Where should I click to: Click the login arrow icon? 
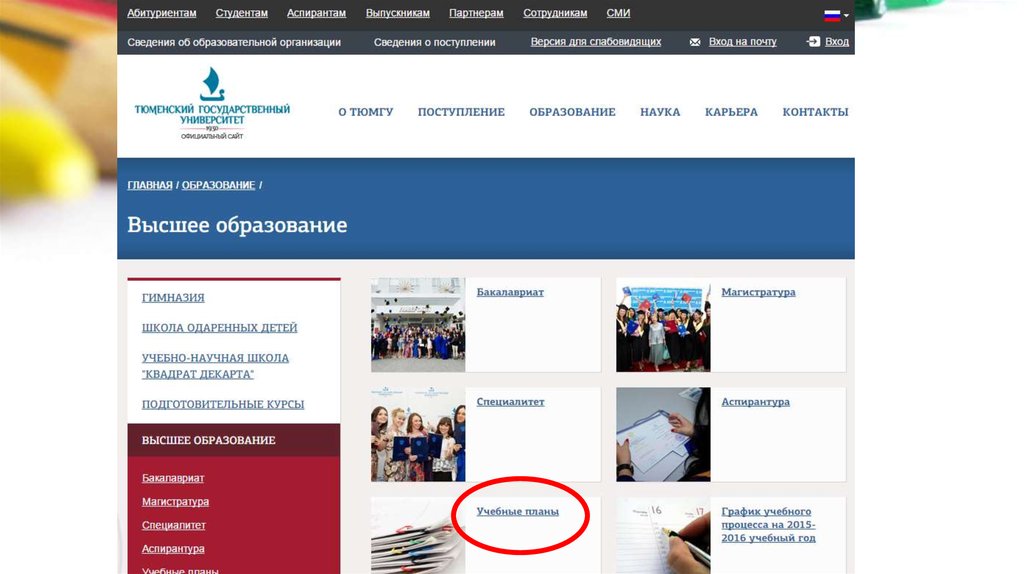(x=813, y=42)
